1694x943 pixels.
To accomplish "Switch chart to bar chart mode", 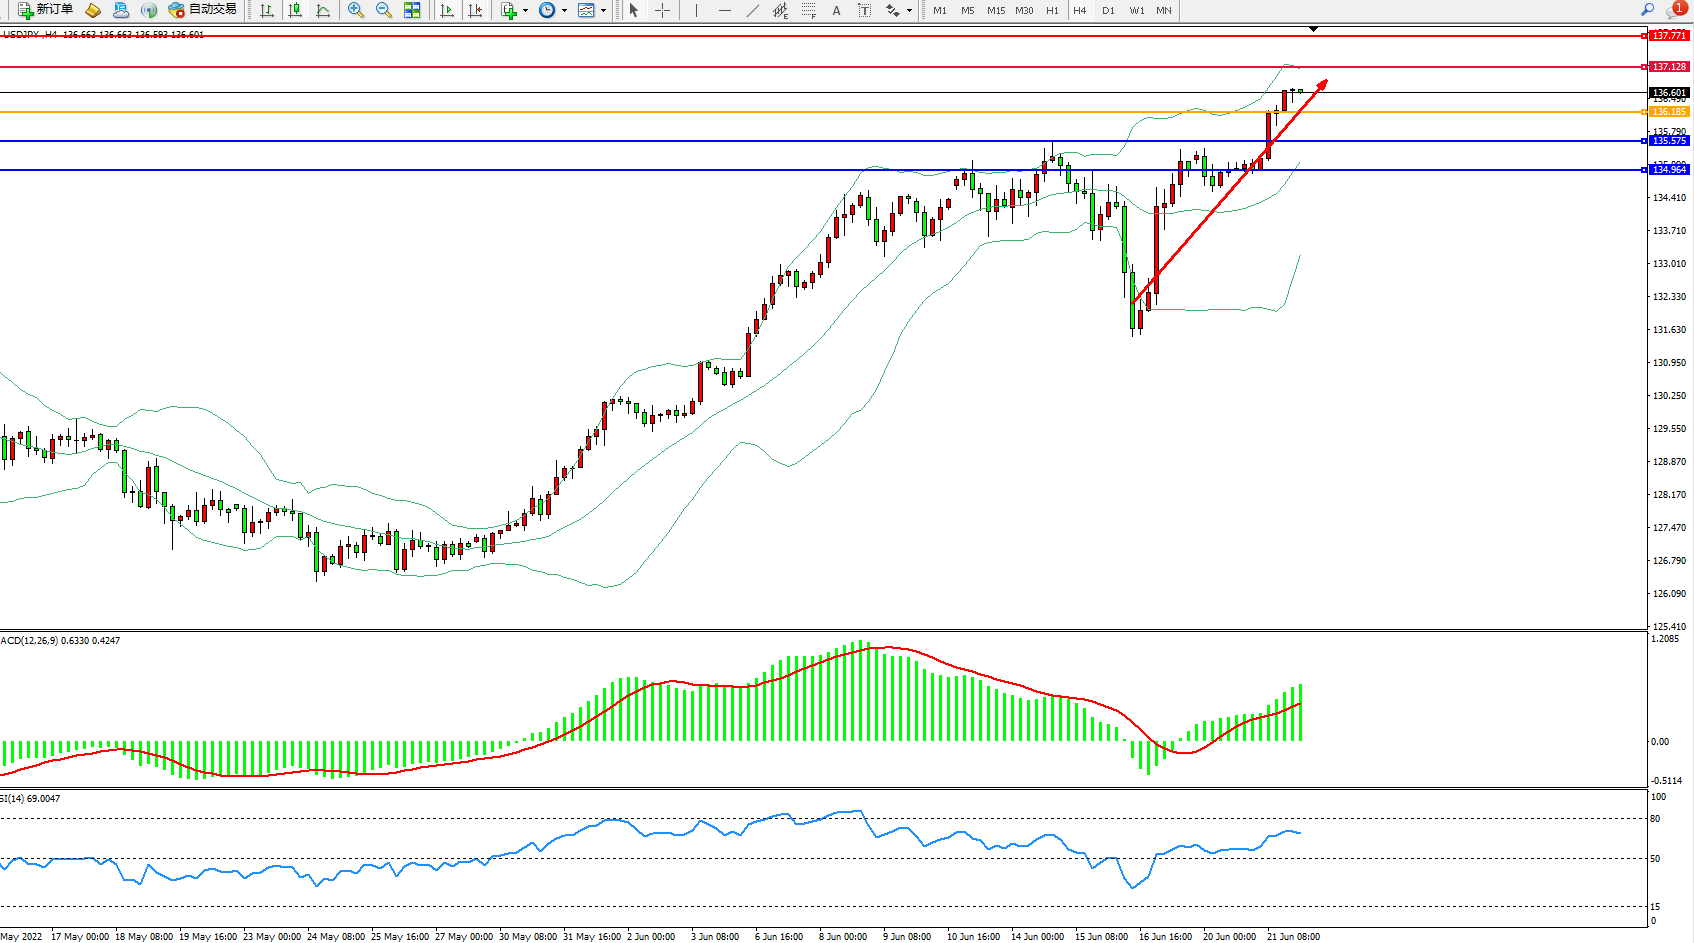I will [267, 10].
